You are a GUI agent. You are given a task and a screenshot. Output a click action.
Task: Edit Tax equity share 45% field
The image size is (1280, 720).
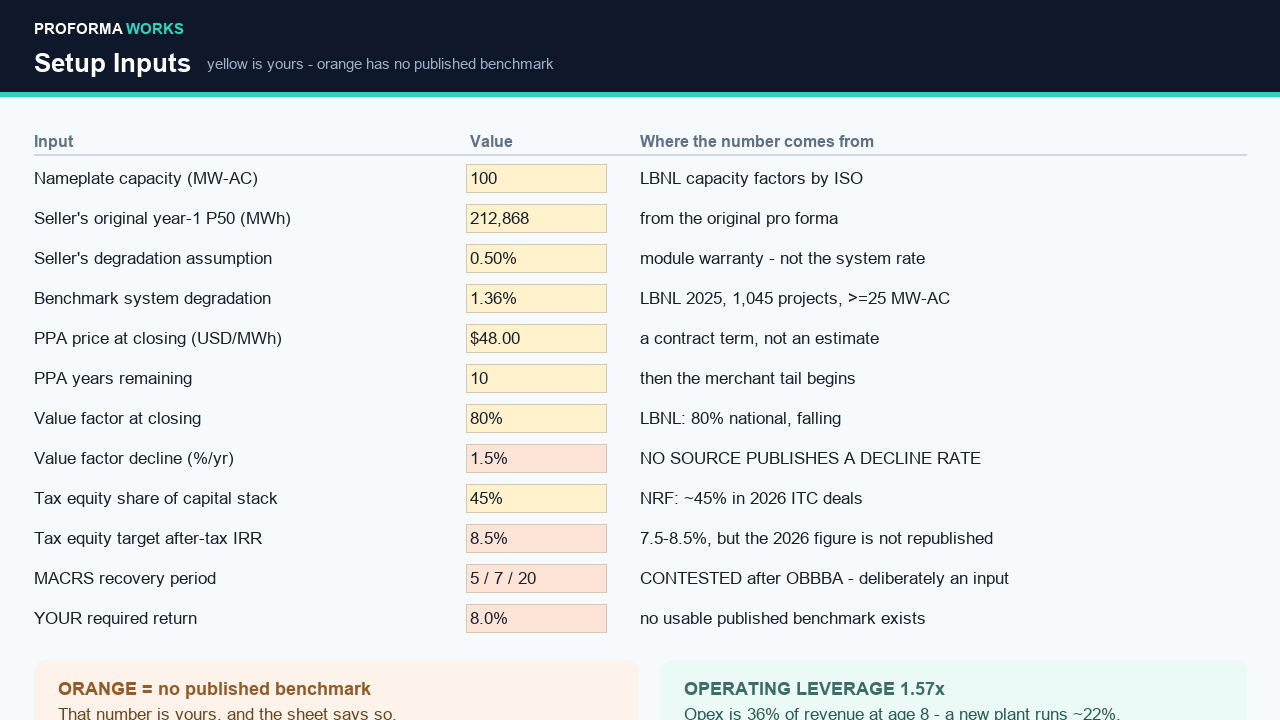tap(536, 498)
